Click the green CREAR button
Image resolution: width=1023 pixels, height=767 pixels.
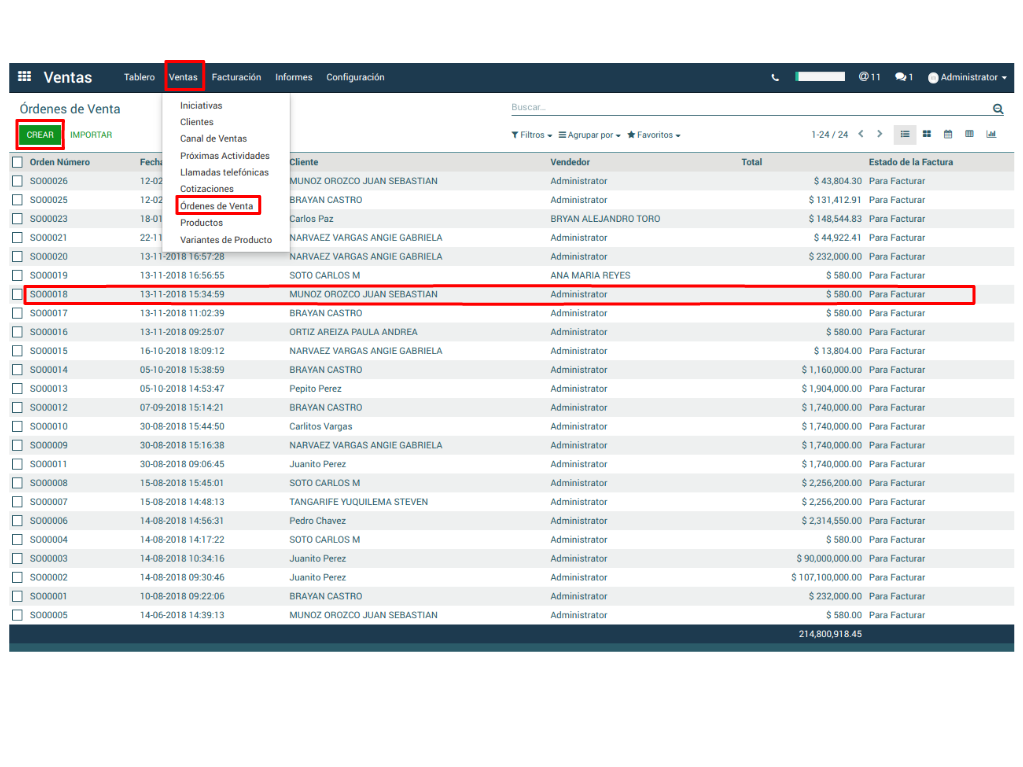click(40, 134)
